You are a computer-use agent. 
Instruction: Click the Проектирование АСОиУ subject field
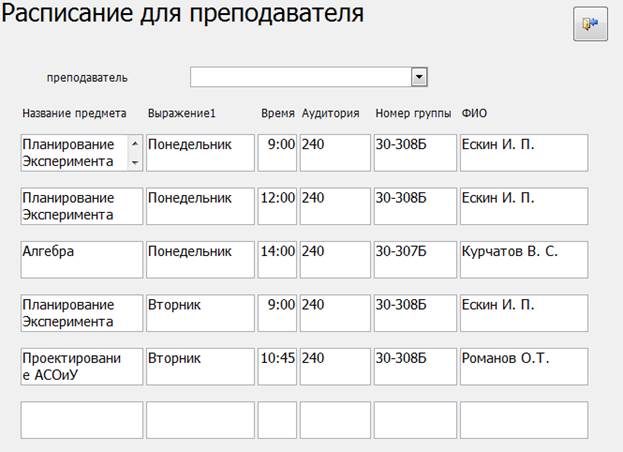(x=82, y=365)
